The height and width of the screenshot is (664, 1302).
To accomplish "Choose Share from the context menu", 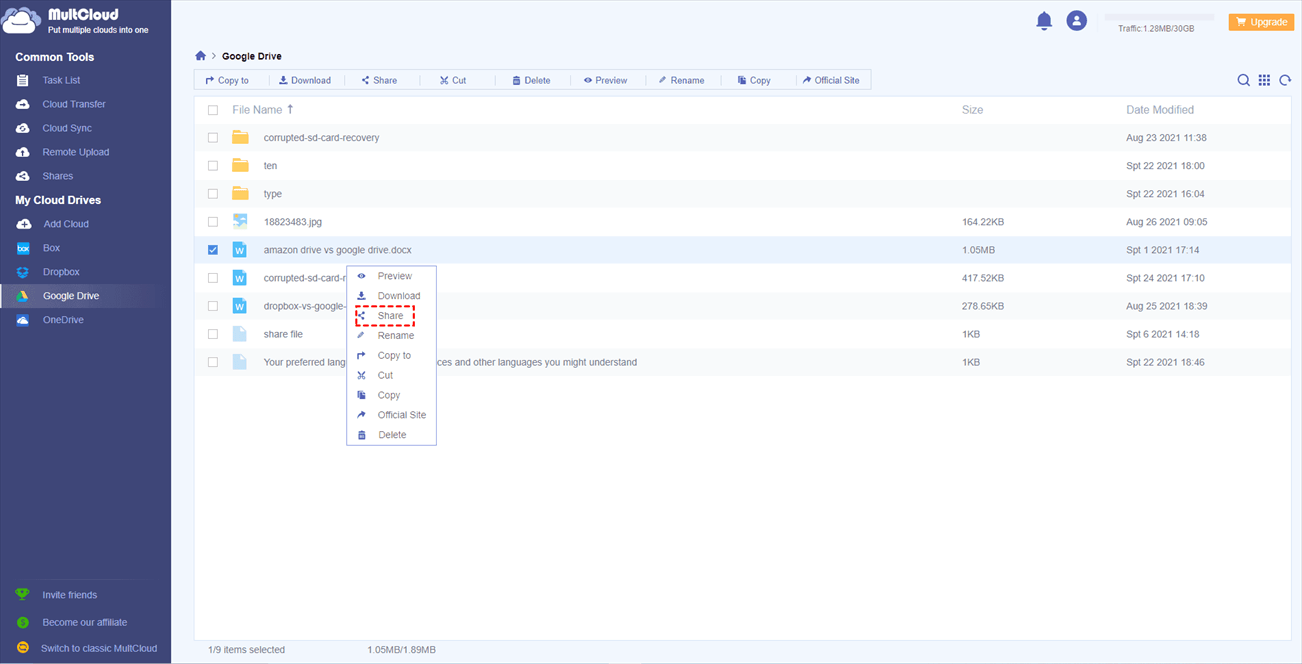I will 389,316.
